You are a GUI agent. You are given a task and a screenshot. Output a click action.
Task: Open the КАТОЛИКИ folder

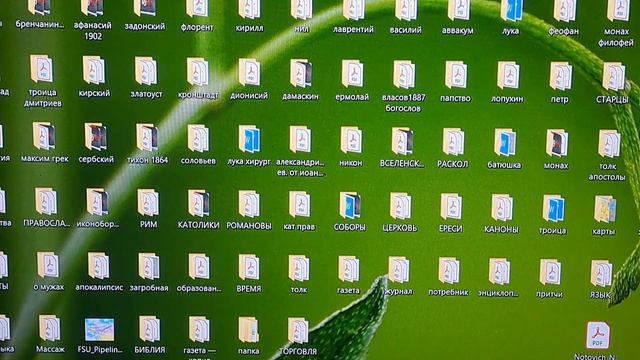199,203
